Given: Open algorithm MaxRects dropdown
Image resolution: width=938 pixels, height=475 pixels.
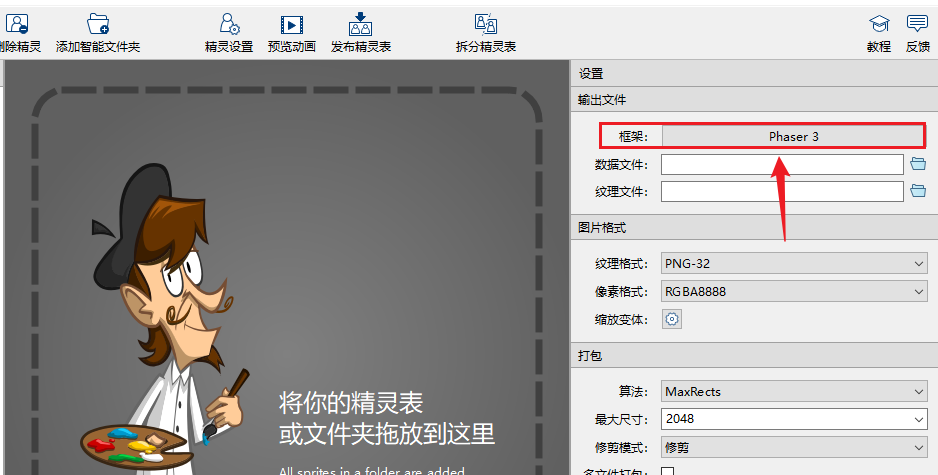Looking at the screenshot, I should pos(794,392).
